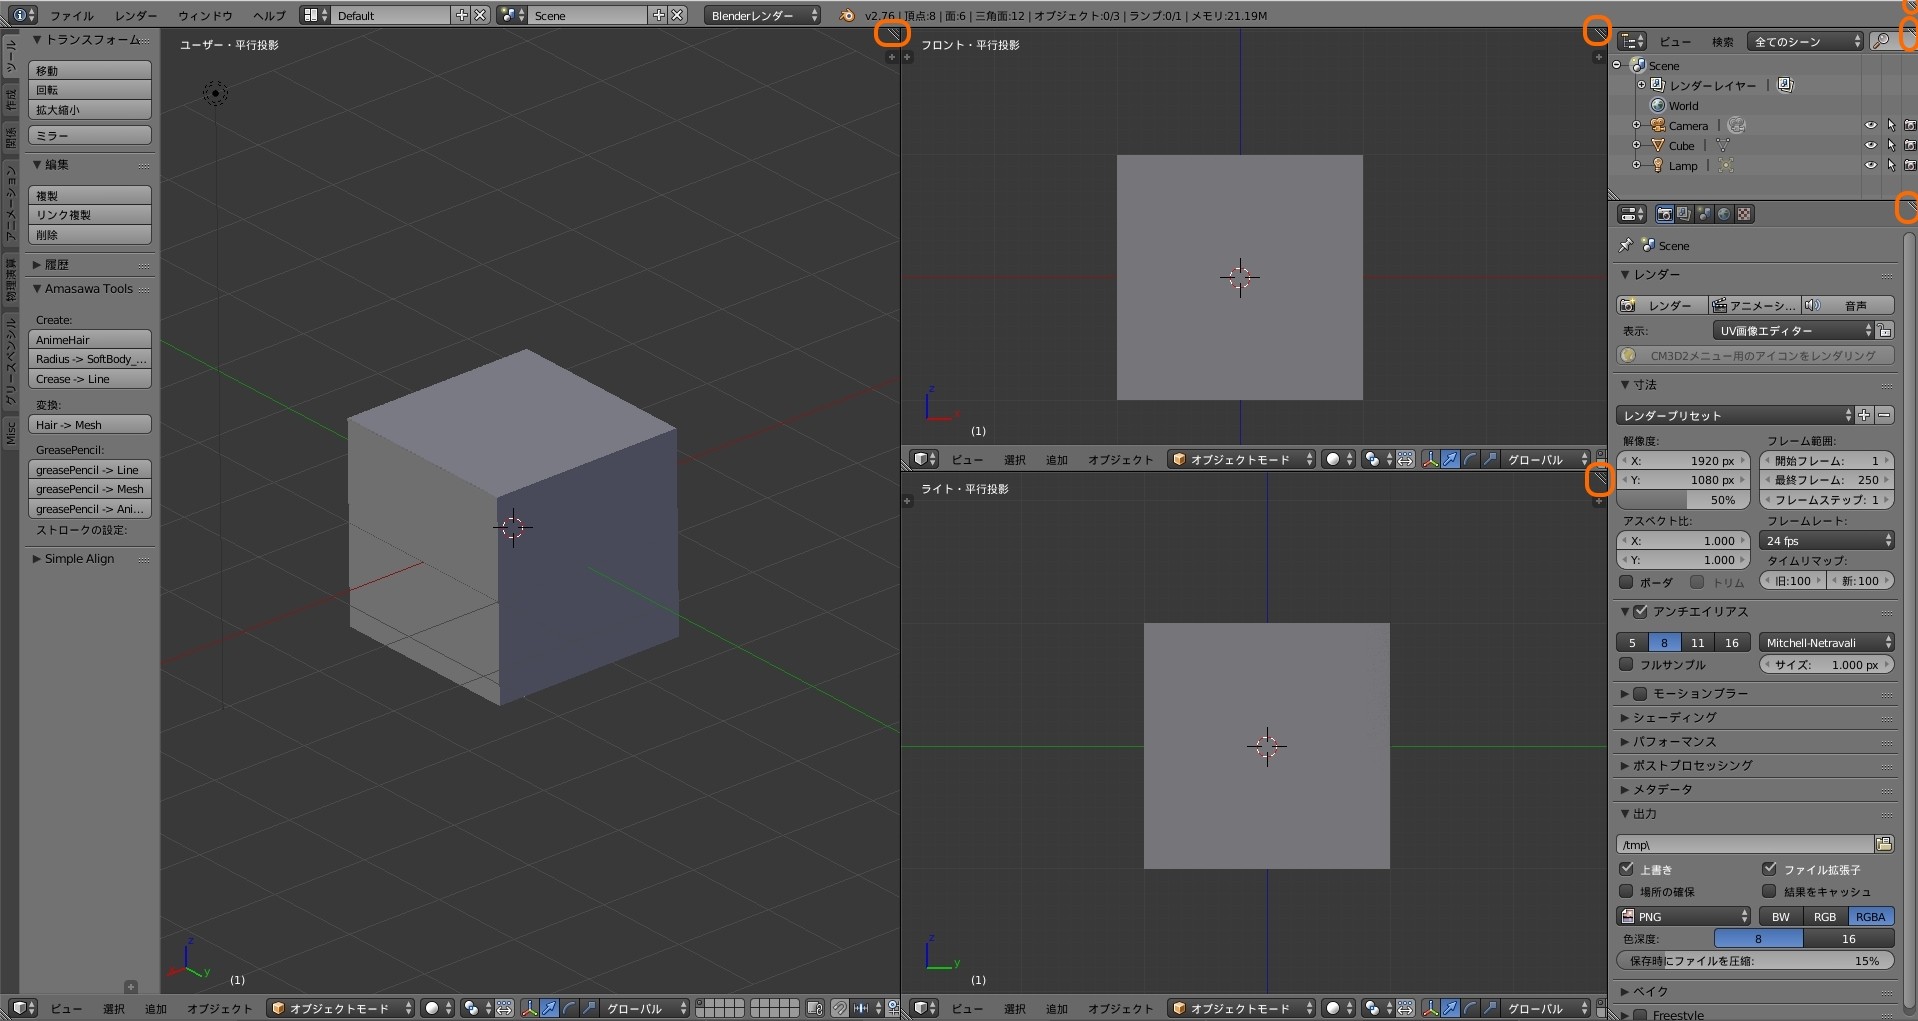Viewport: 1918px width, 1021px height.
Task: Hide Lamp using its eye icon in Outliner
Action: tap(1870, 165)
